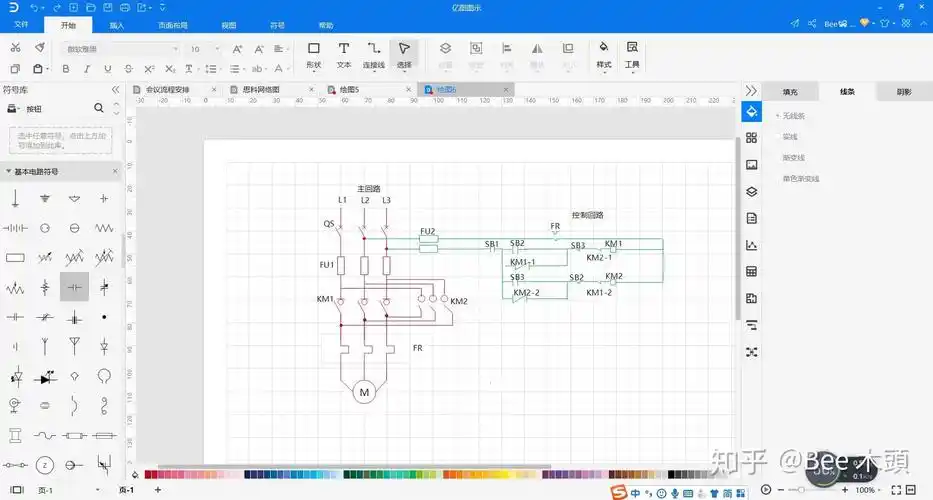This screenshot has height=500, width=933.
Task: Pick a red swatch from the color palette bar
Action: point(150,474)
